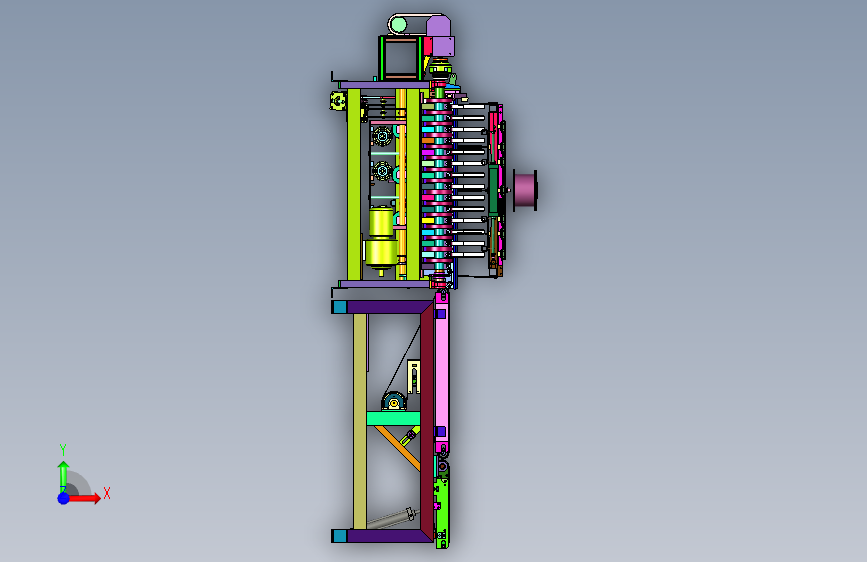867x562 pixels.
Task: Select the purple motor atop the machine
Action: [440, 35]
